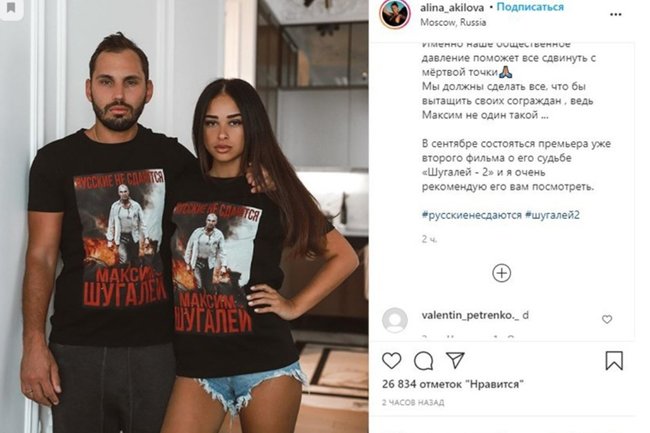This screenshot has height=433, width=650.
Task: Load more comments with plus circle
Action: pos(502,273)
